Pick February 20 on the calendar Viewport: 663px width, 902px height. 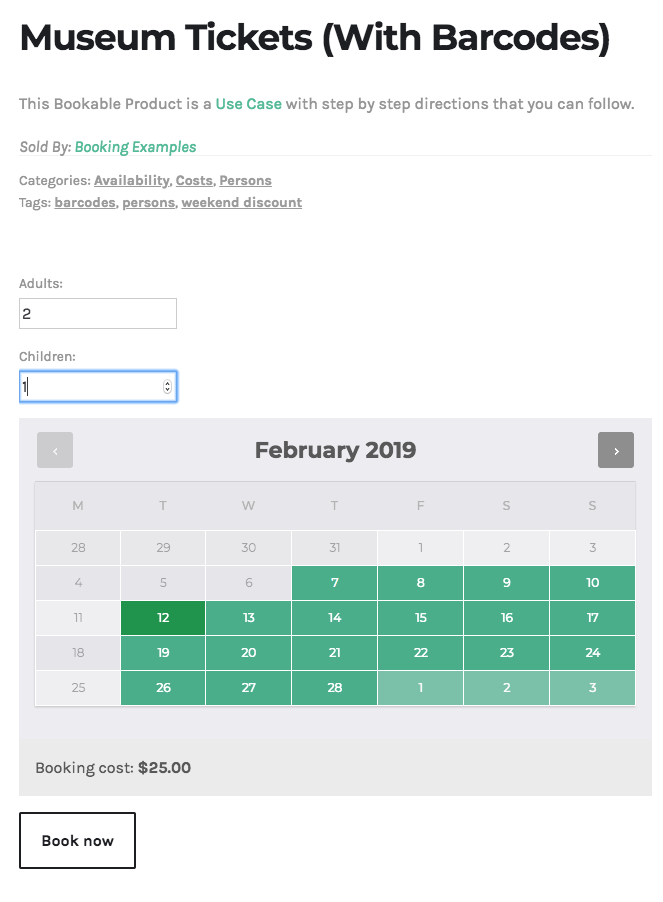click(249, 653)
